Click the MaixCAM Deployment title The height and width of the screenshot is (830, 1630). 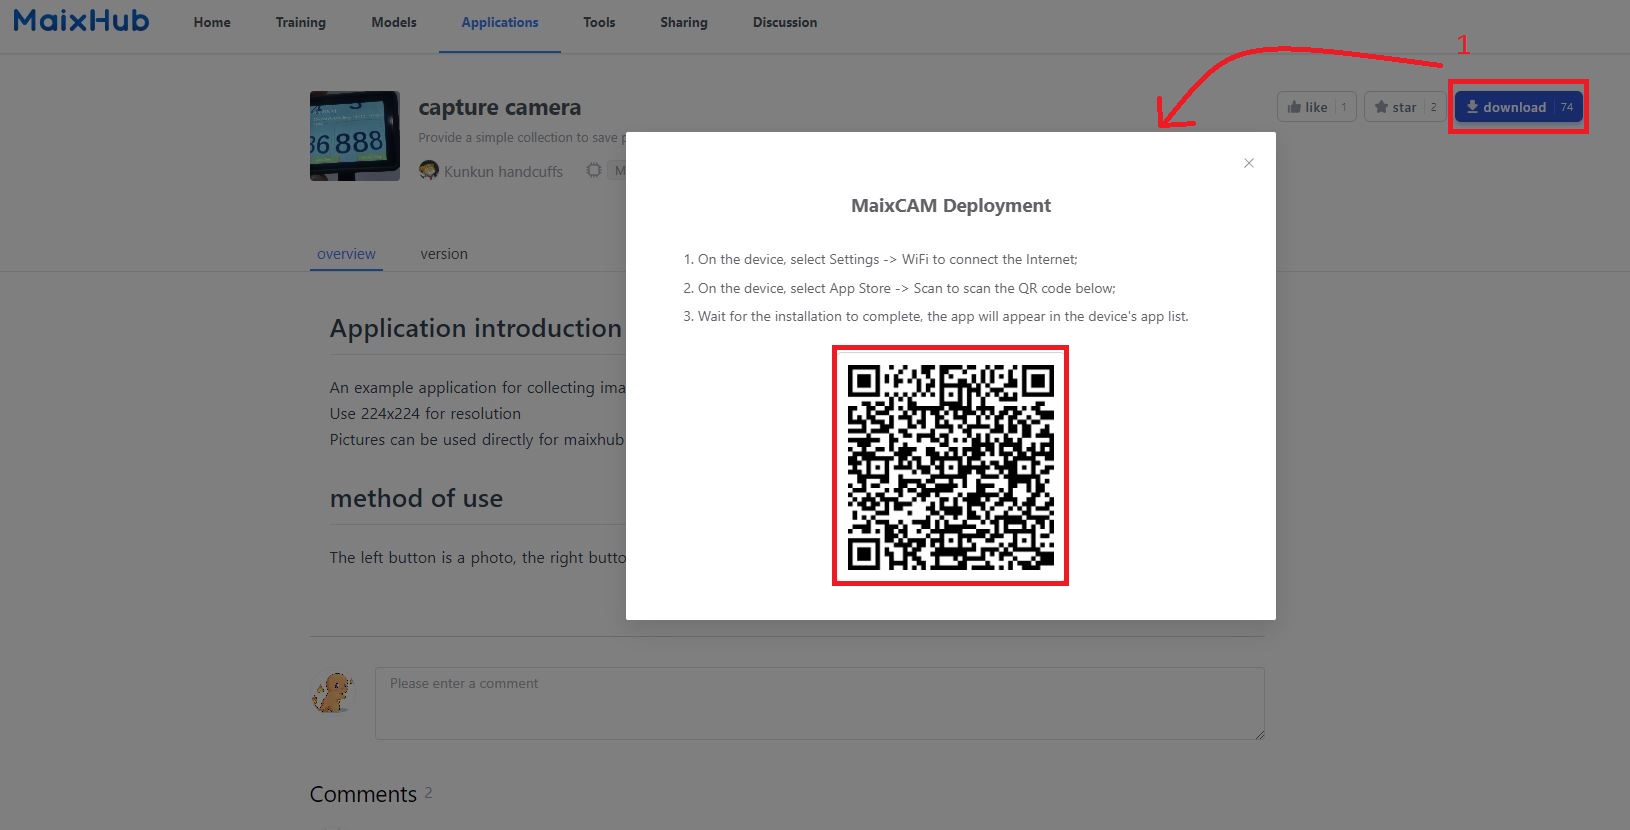pos(951,205)
